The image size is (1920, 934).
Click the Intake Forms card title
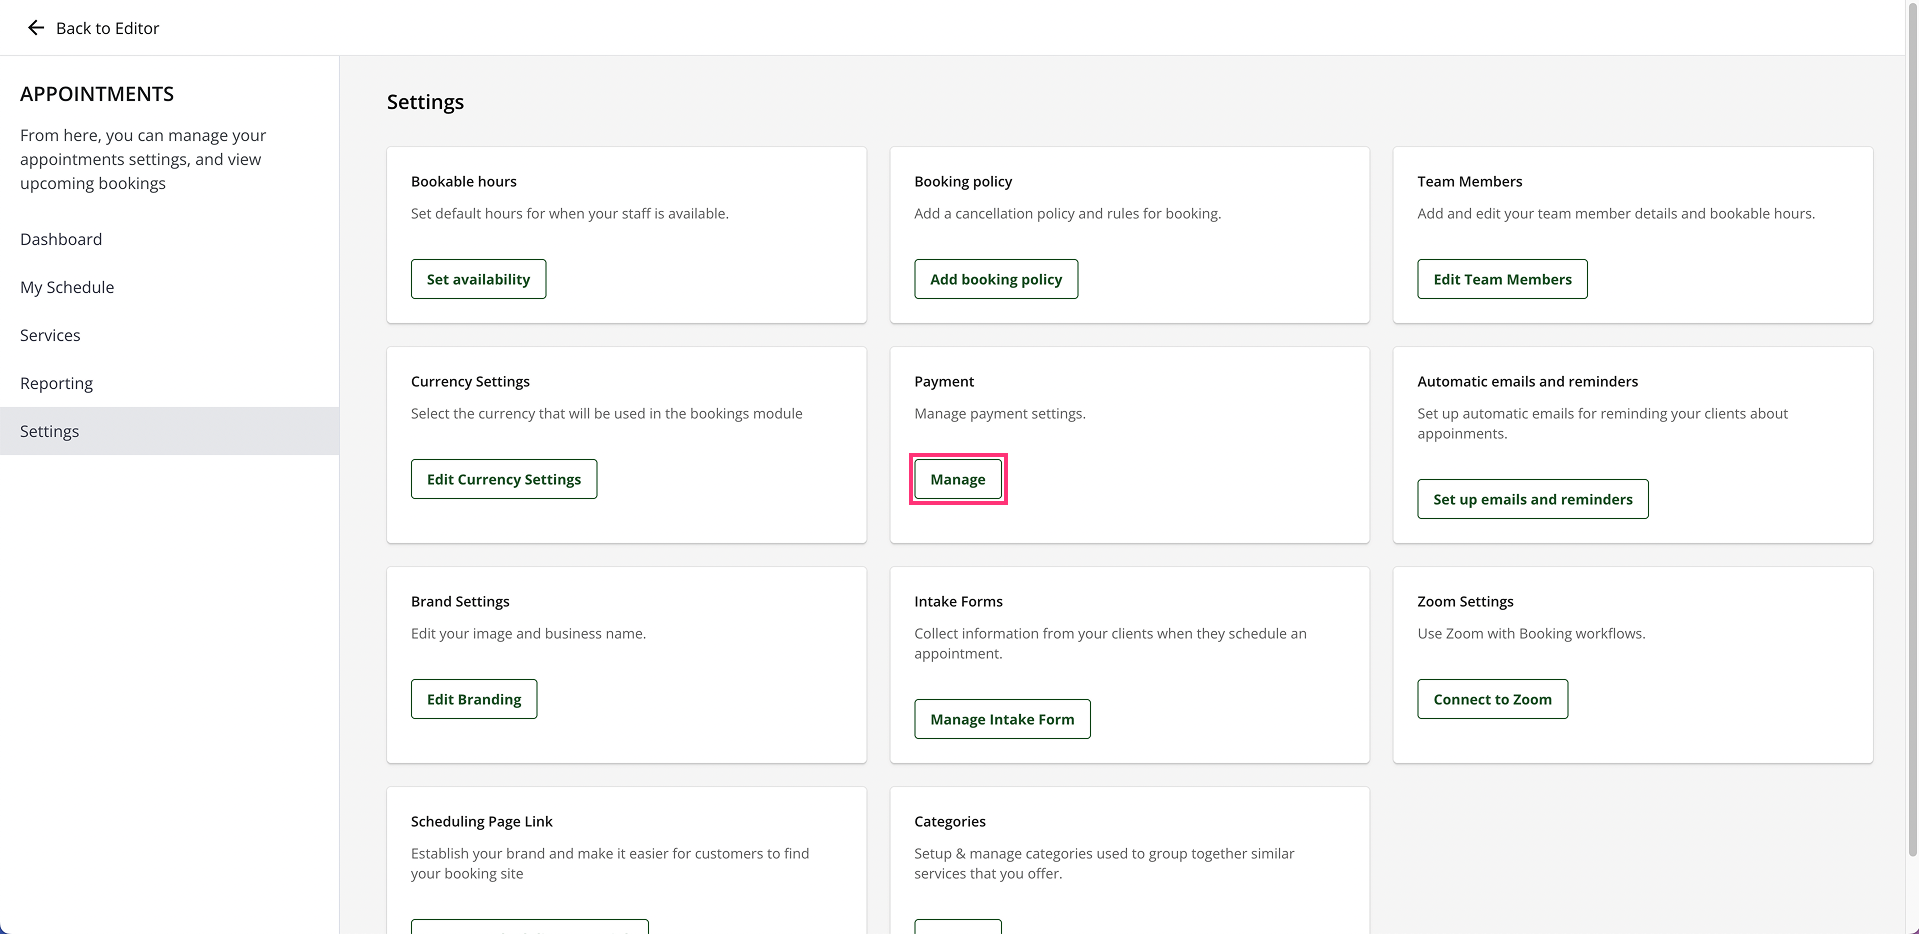pyautogui.click(x=958, y=601)
